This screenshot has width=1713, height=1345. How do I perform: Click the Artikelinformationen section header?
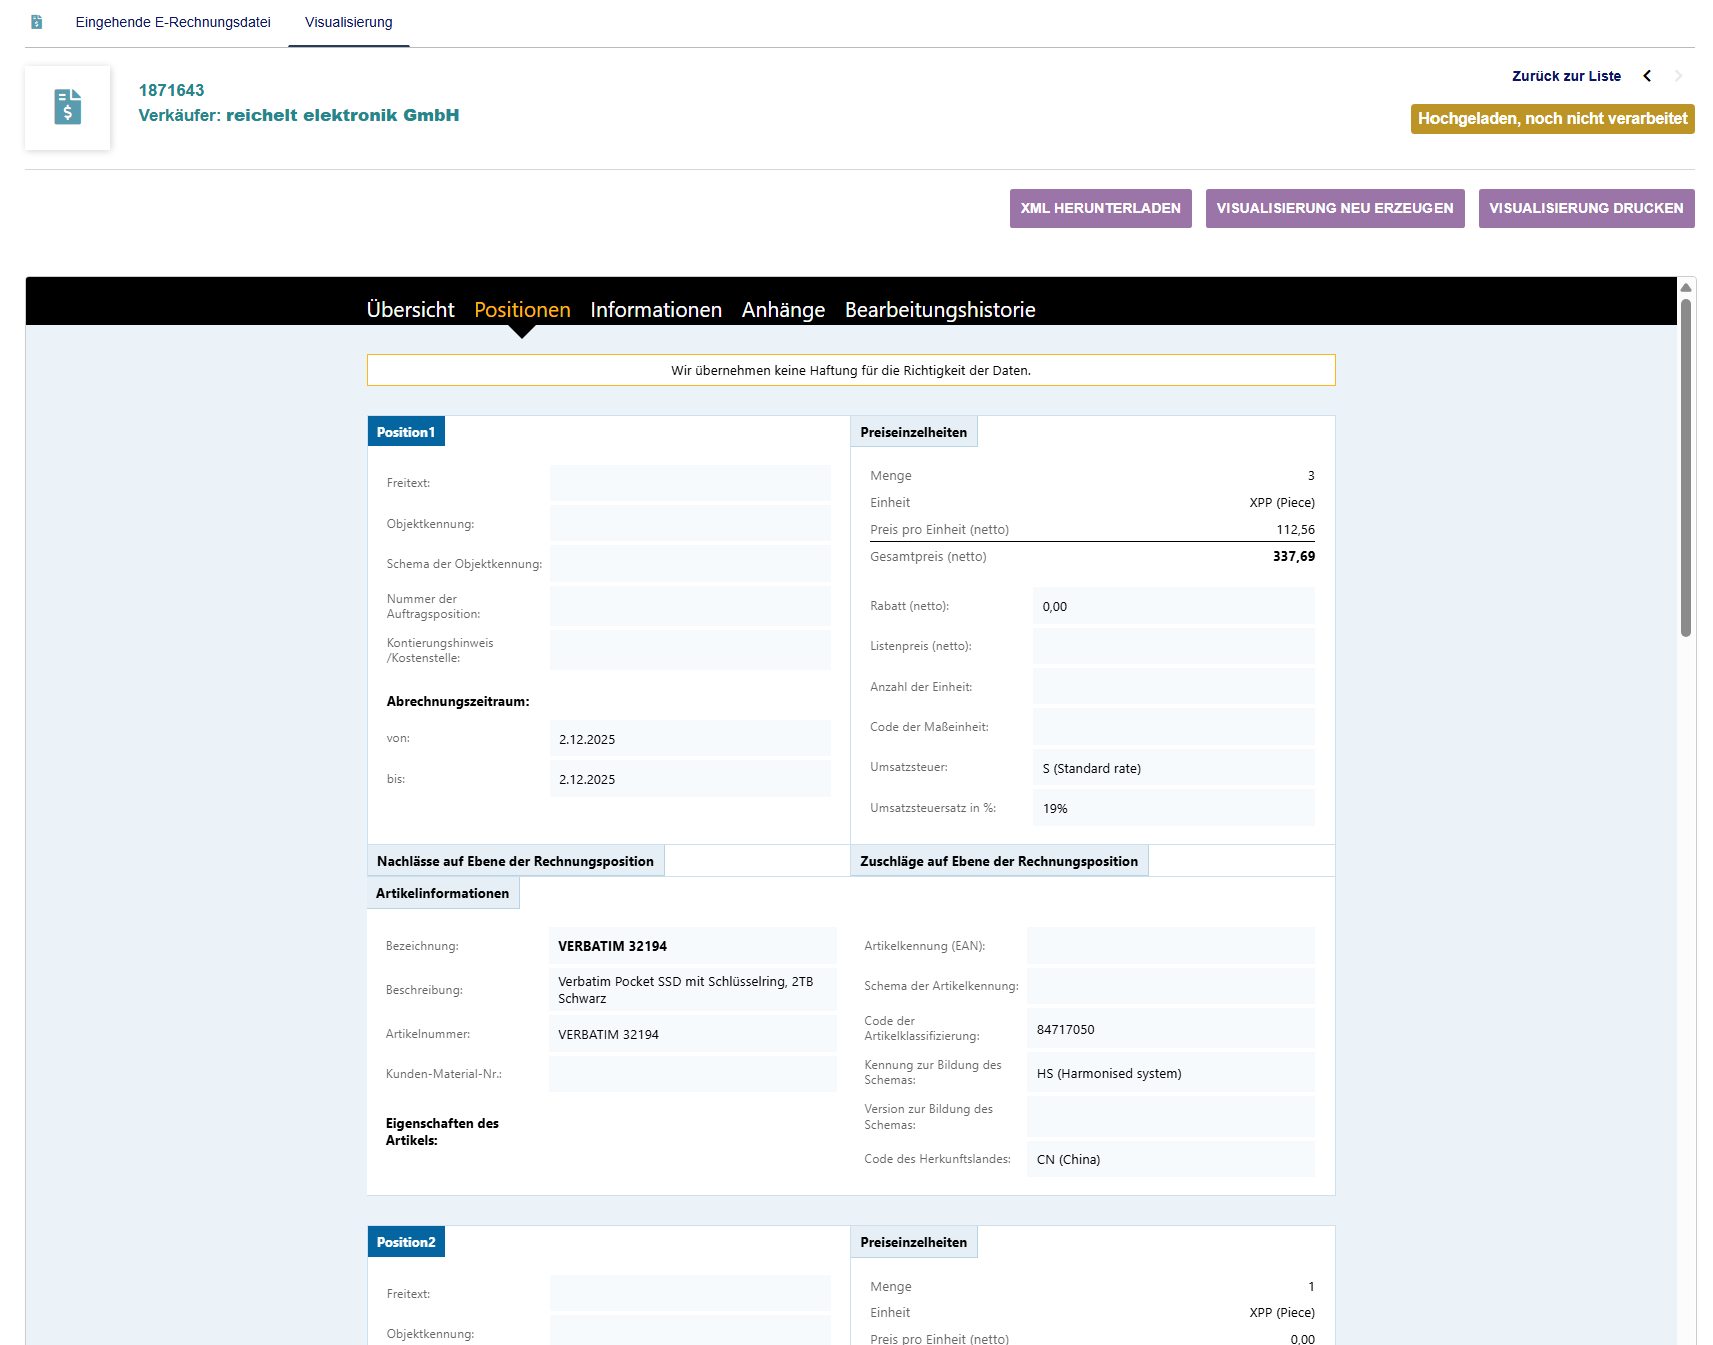[442, 893]
